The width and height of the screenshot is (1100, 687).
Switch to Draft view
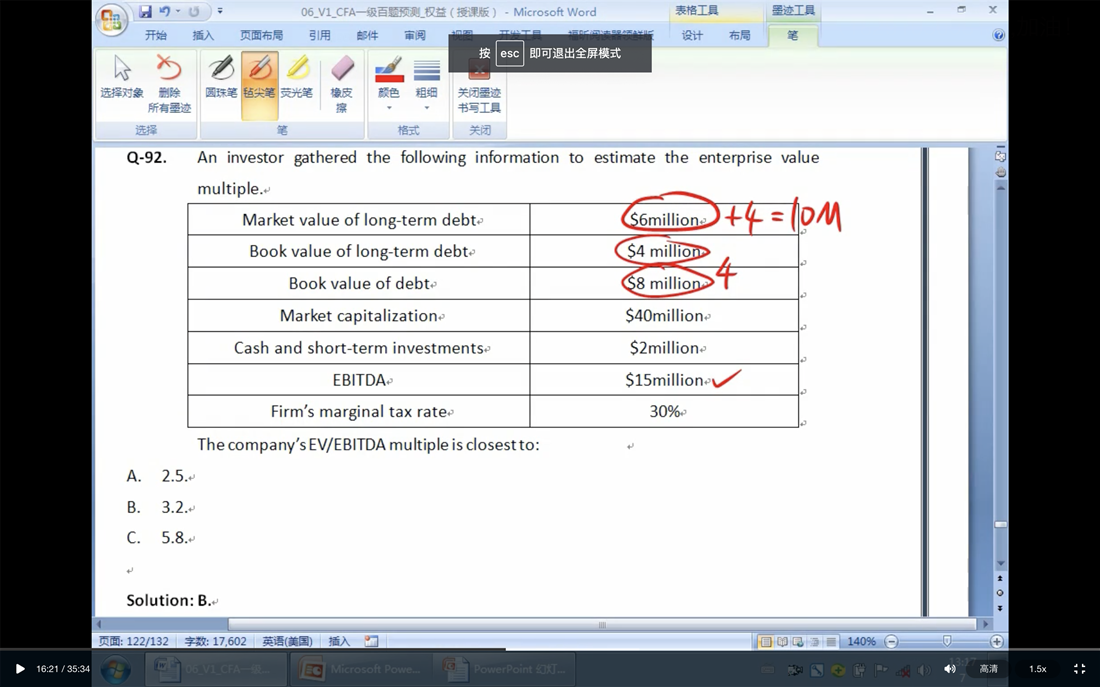pos(831,641)
